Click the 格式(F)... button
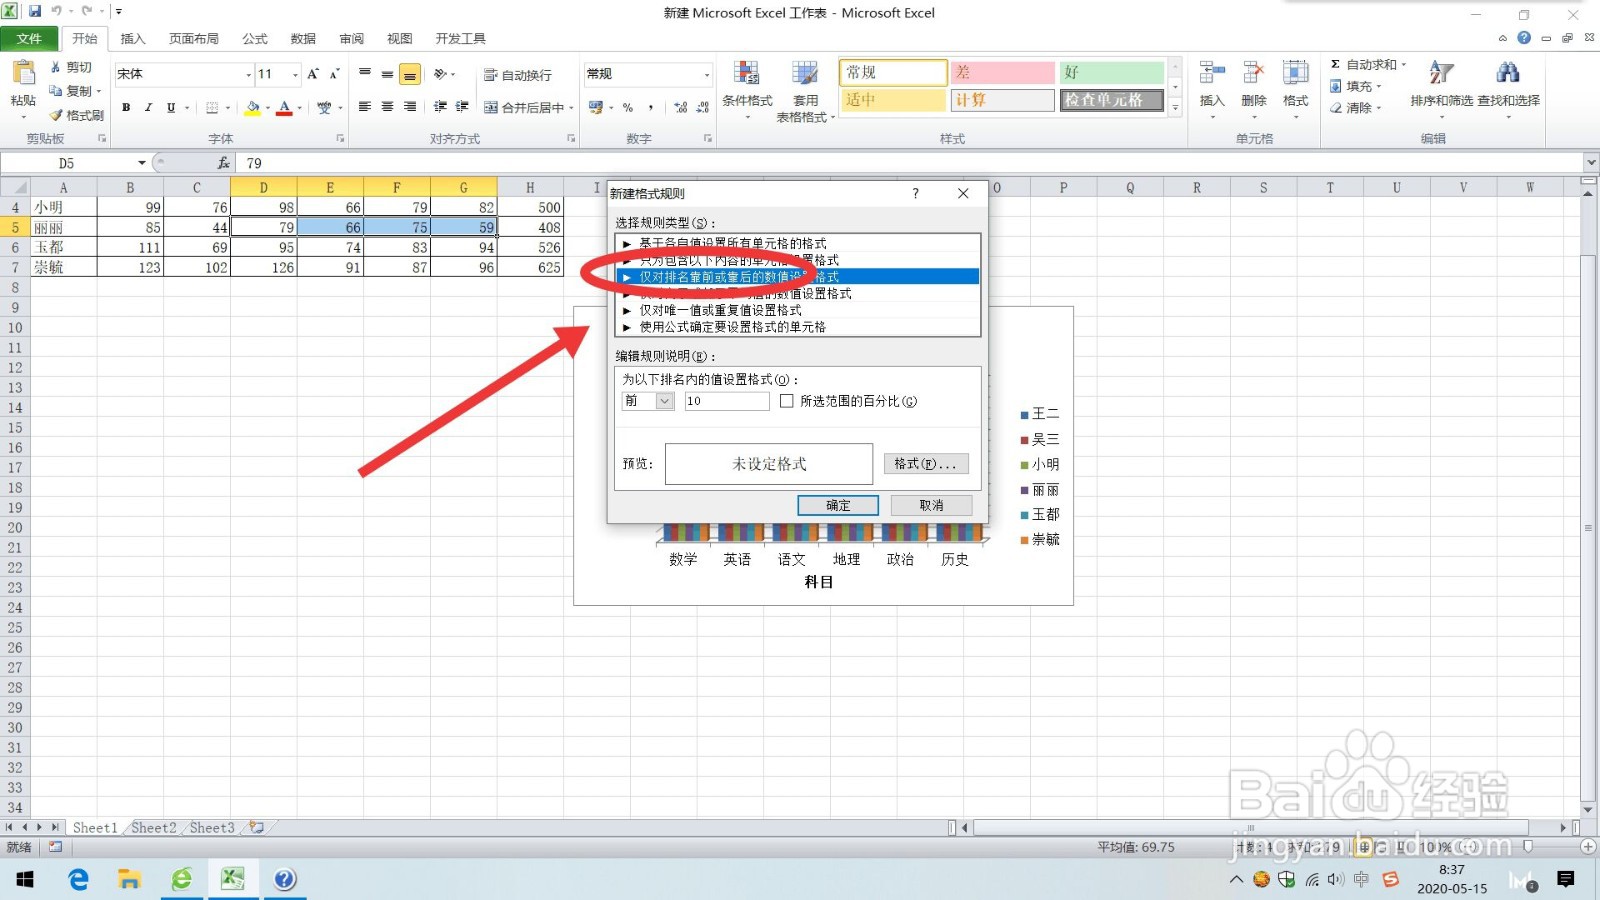 click(x=926, y=463)
